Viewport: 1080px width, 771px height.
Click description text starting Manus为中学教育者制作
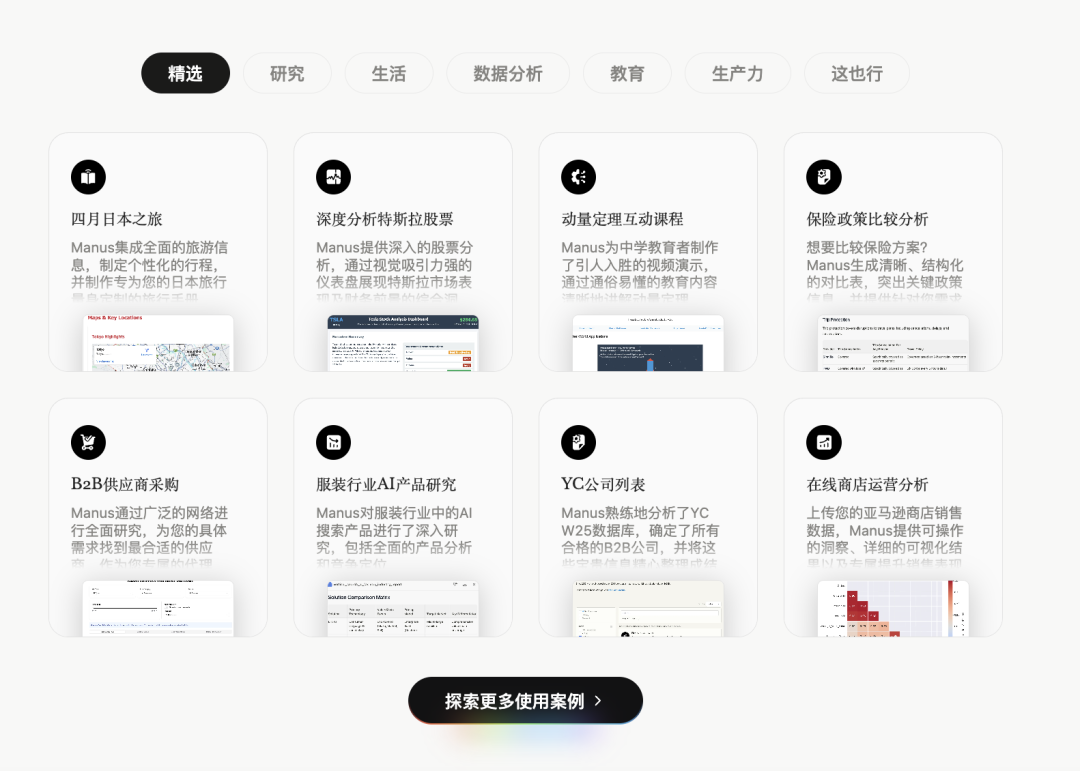[x=640, y=271]
